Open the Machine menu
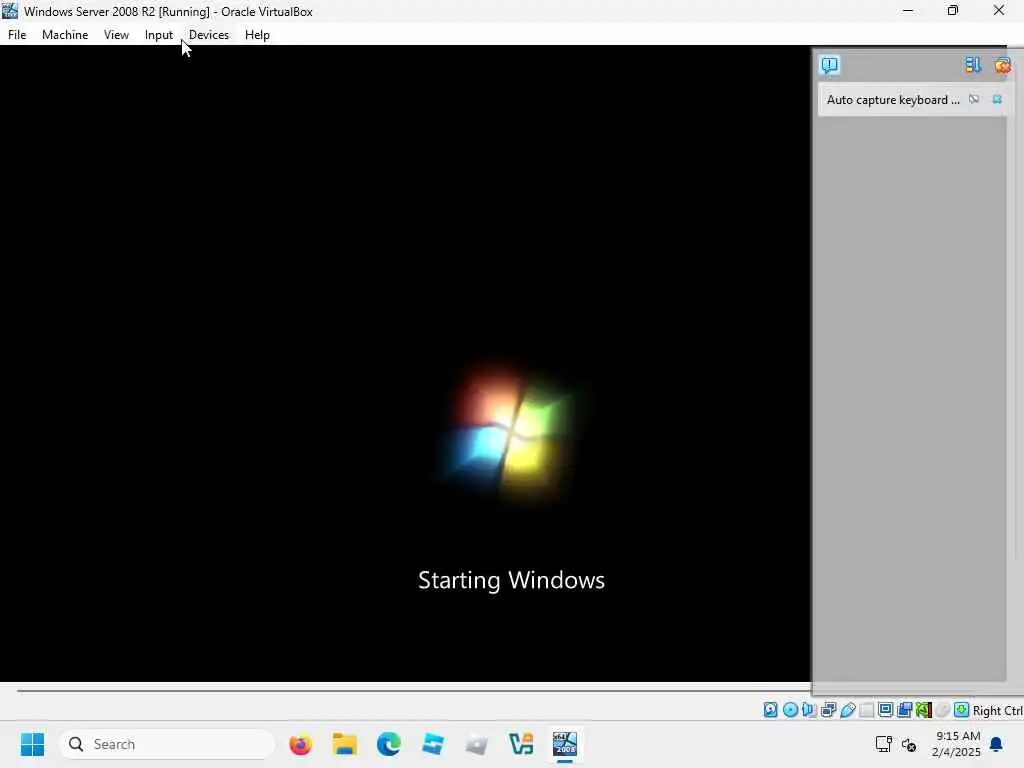This screenshot has width=1024, height=768. click(65, 35)
